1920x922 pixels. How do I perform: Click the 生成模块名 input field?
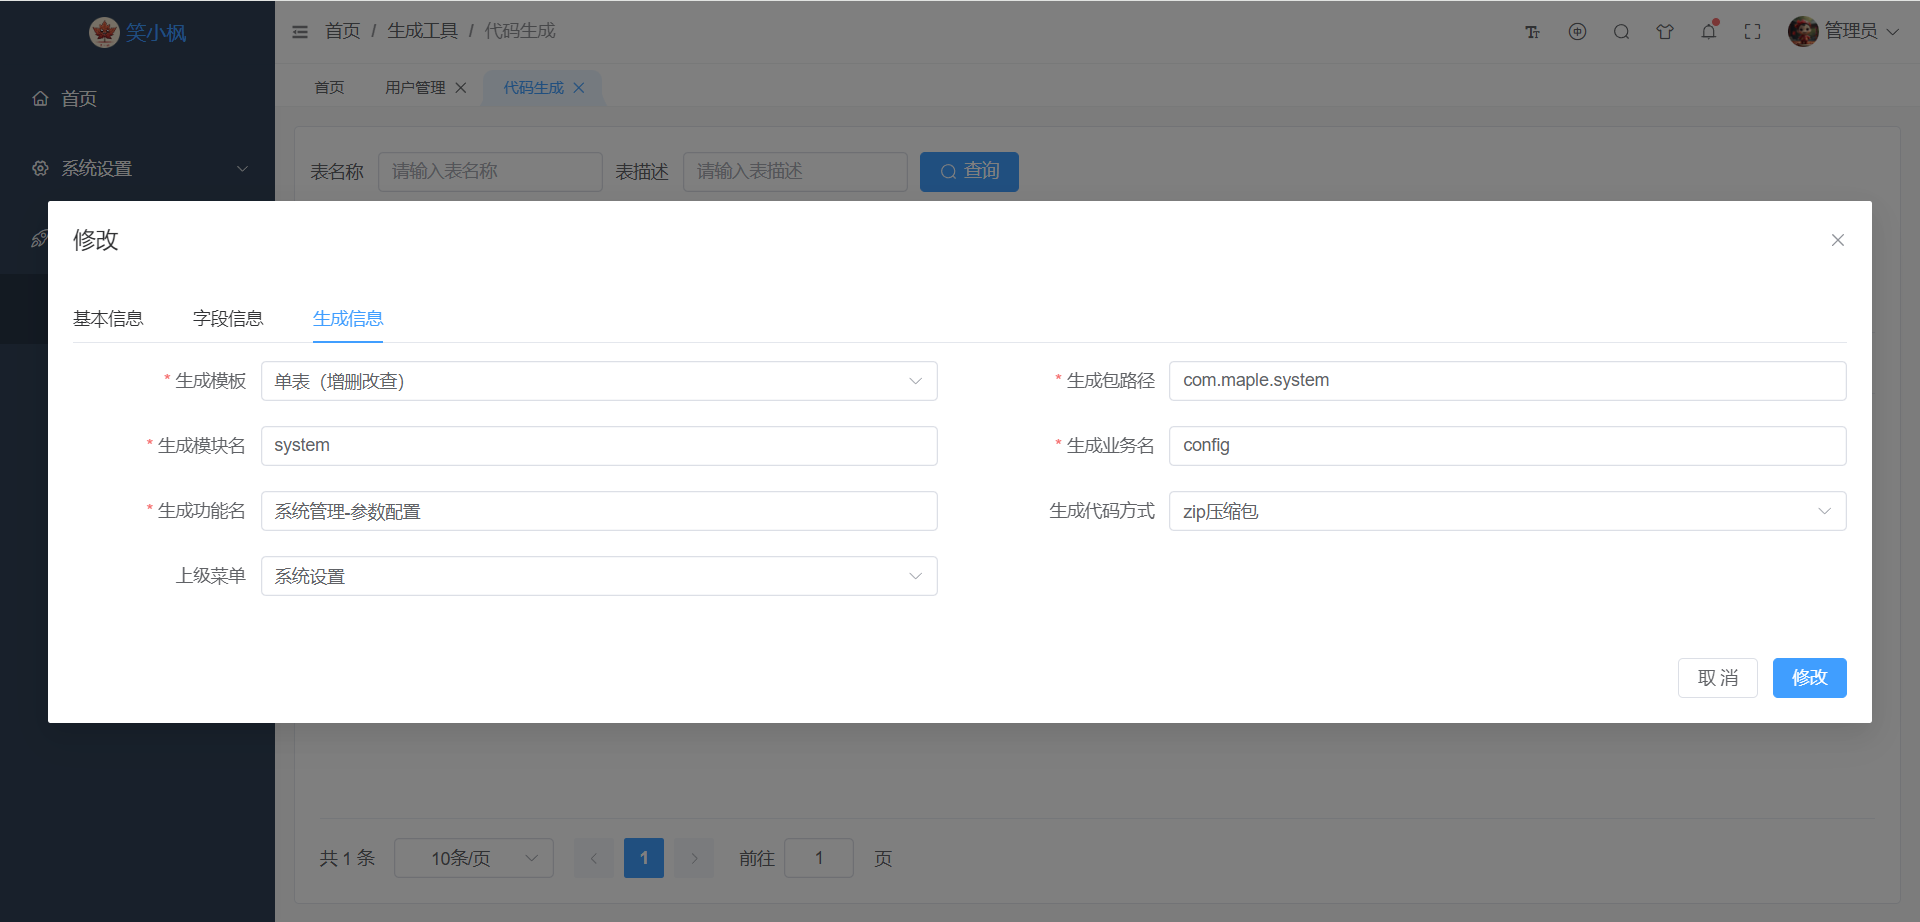[599, 446]
